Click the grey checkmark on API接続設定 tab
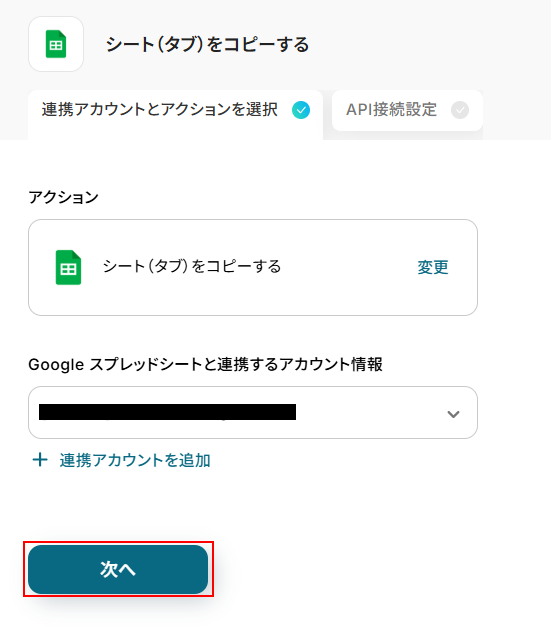Viewport: 551px width, 627px height. click(x=460, y=110)
